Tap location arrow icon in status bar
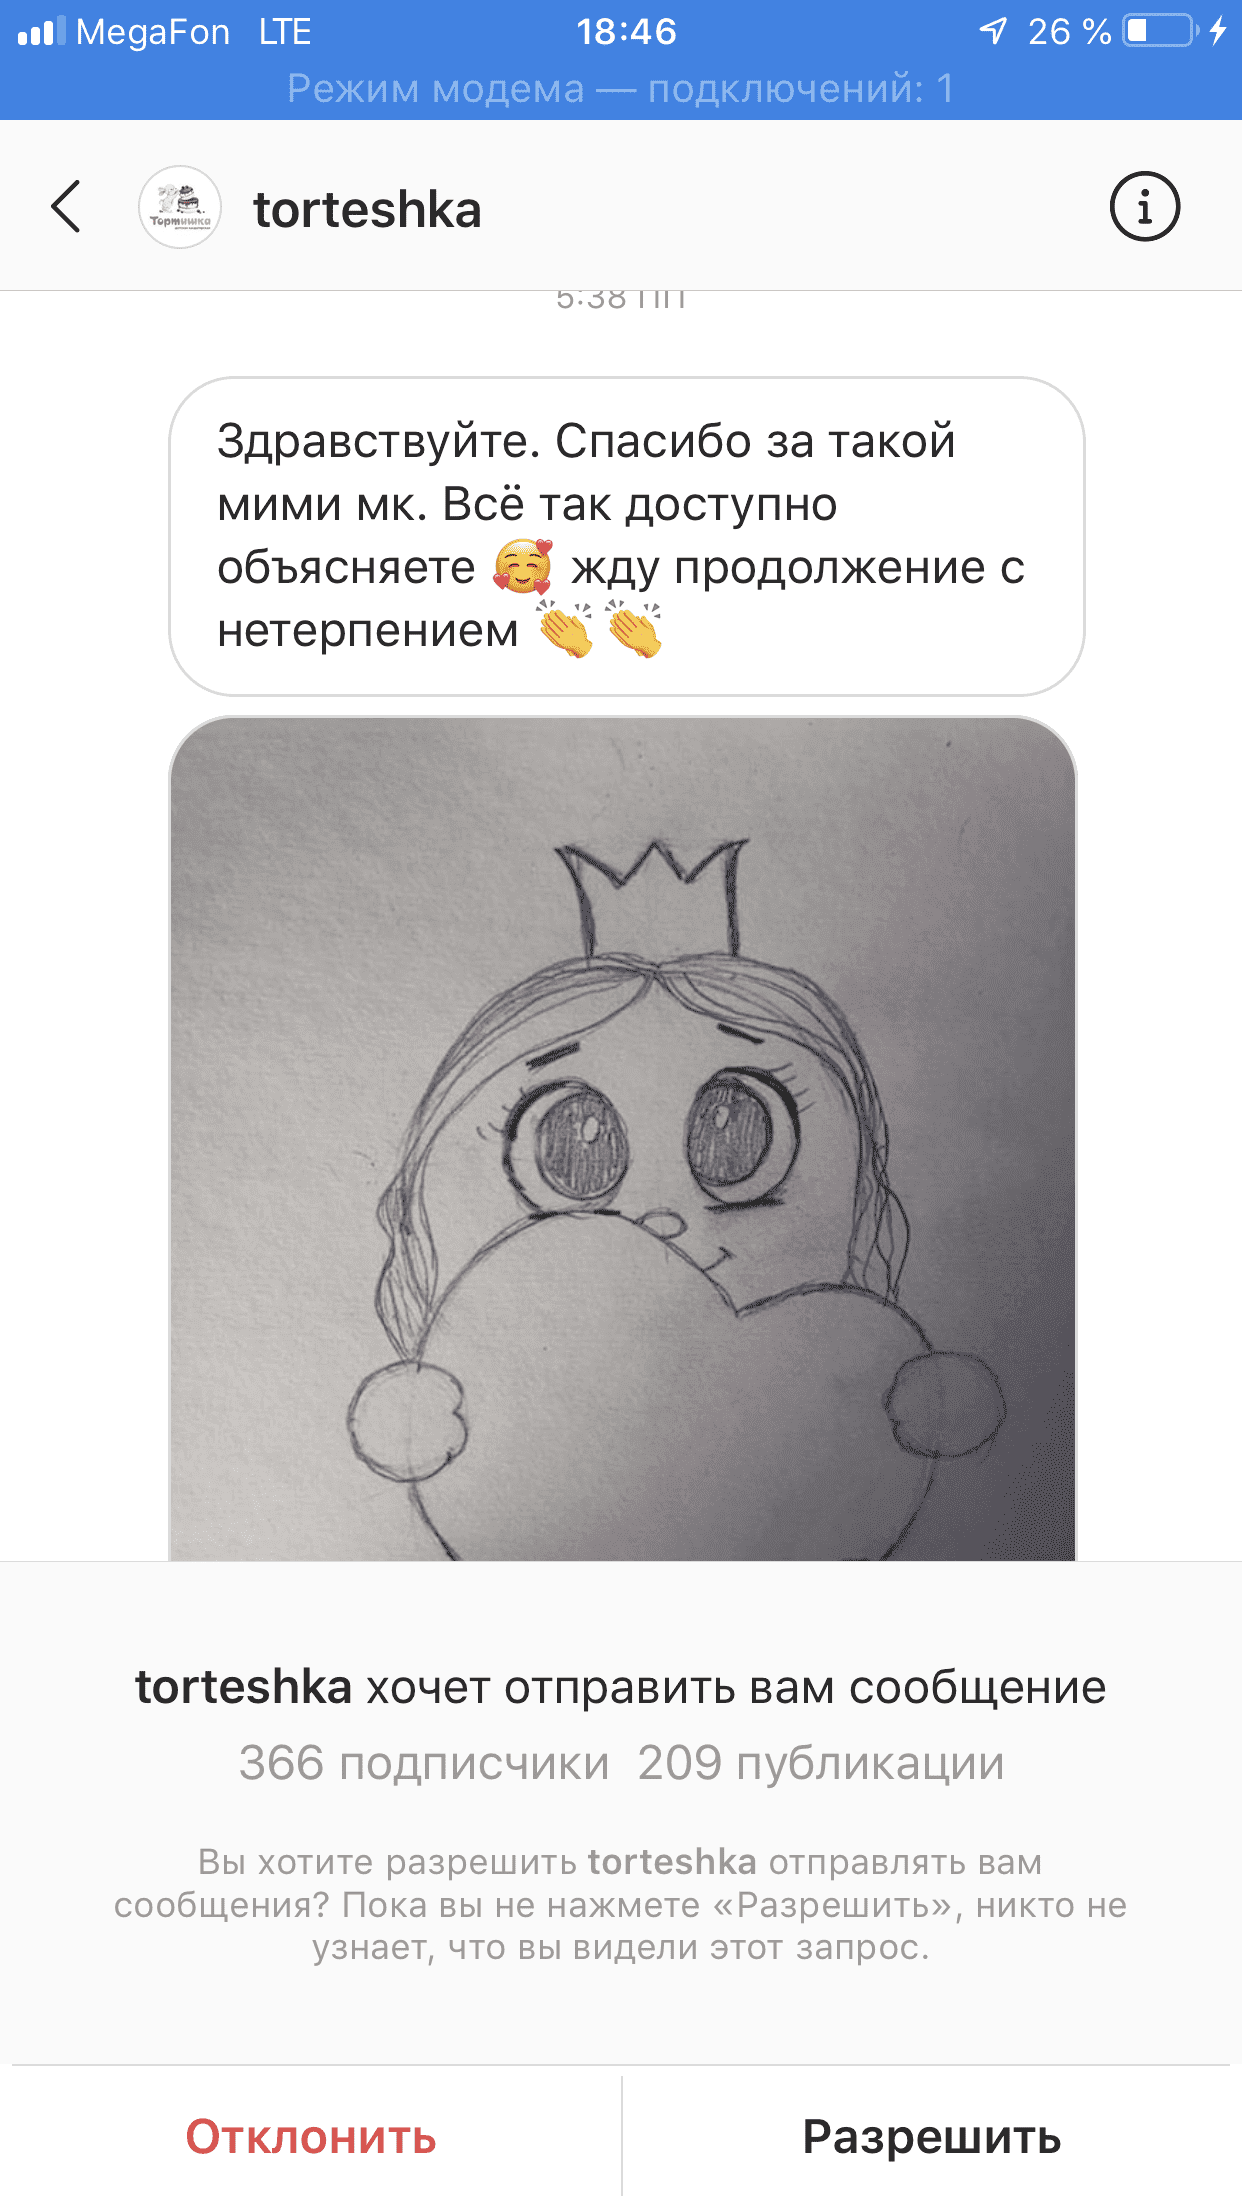The image size is (1242, 2208). (993, 31)
